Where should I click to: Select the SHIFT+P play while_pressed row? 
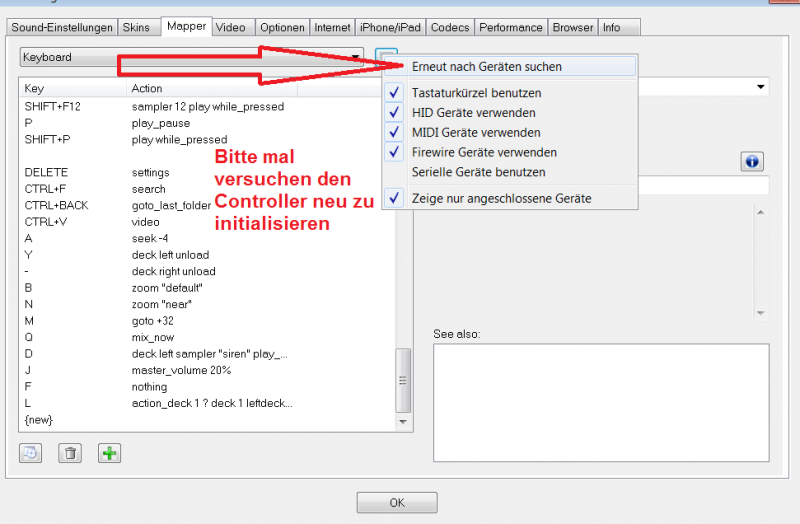point(207,139)
